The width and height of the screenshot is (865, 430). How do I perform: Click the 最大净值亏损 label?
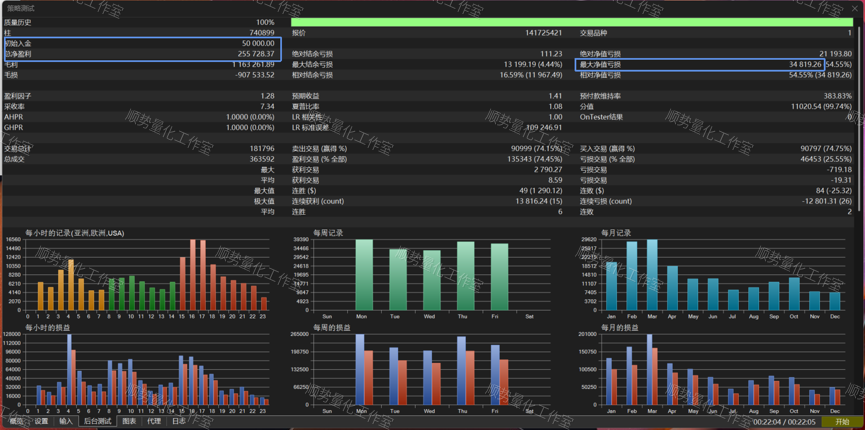point(600,64)
